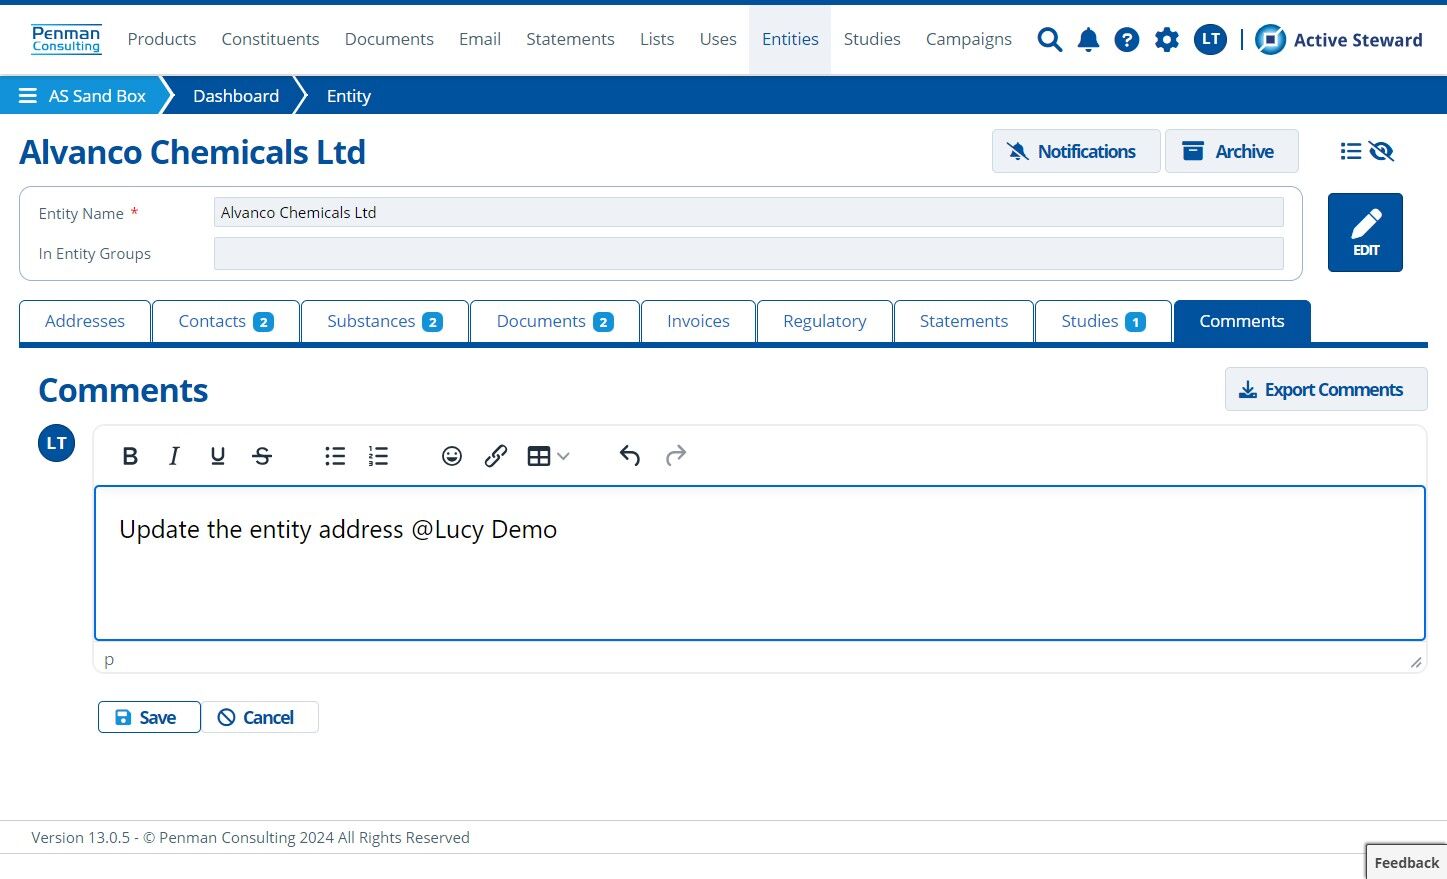Screen dimensions: 1447x879
Task: Insert a bulleted list
Action: (x=335, y=456)
